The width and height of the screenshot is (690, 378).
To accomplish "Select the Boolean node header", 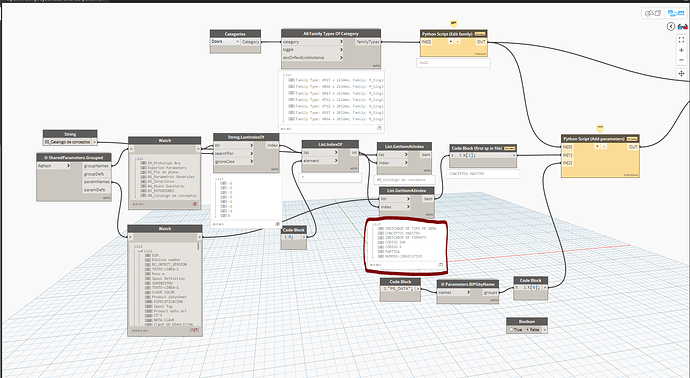I will [x=527, y=321].
